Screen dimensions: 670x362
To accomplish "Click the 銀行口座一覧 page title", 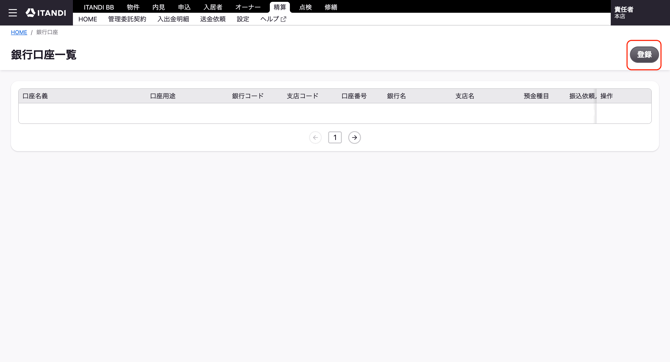I will [x=44, y=55].
